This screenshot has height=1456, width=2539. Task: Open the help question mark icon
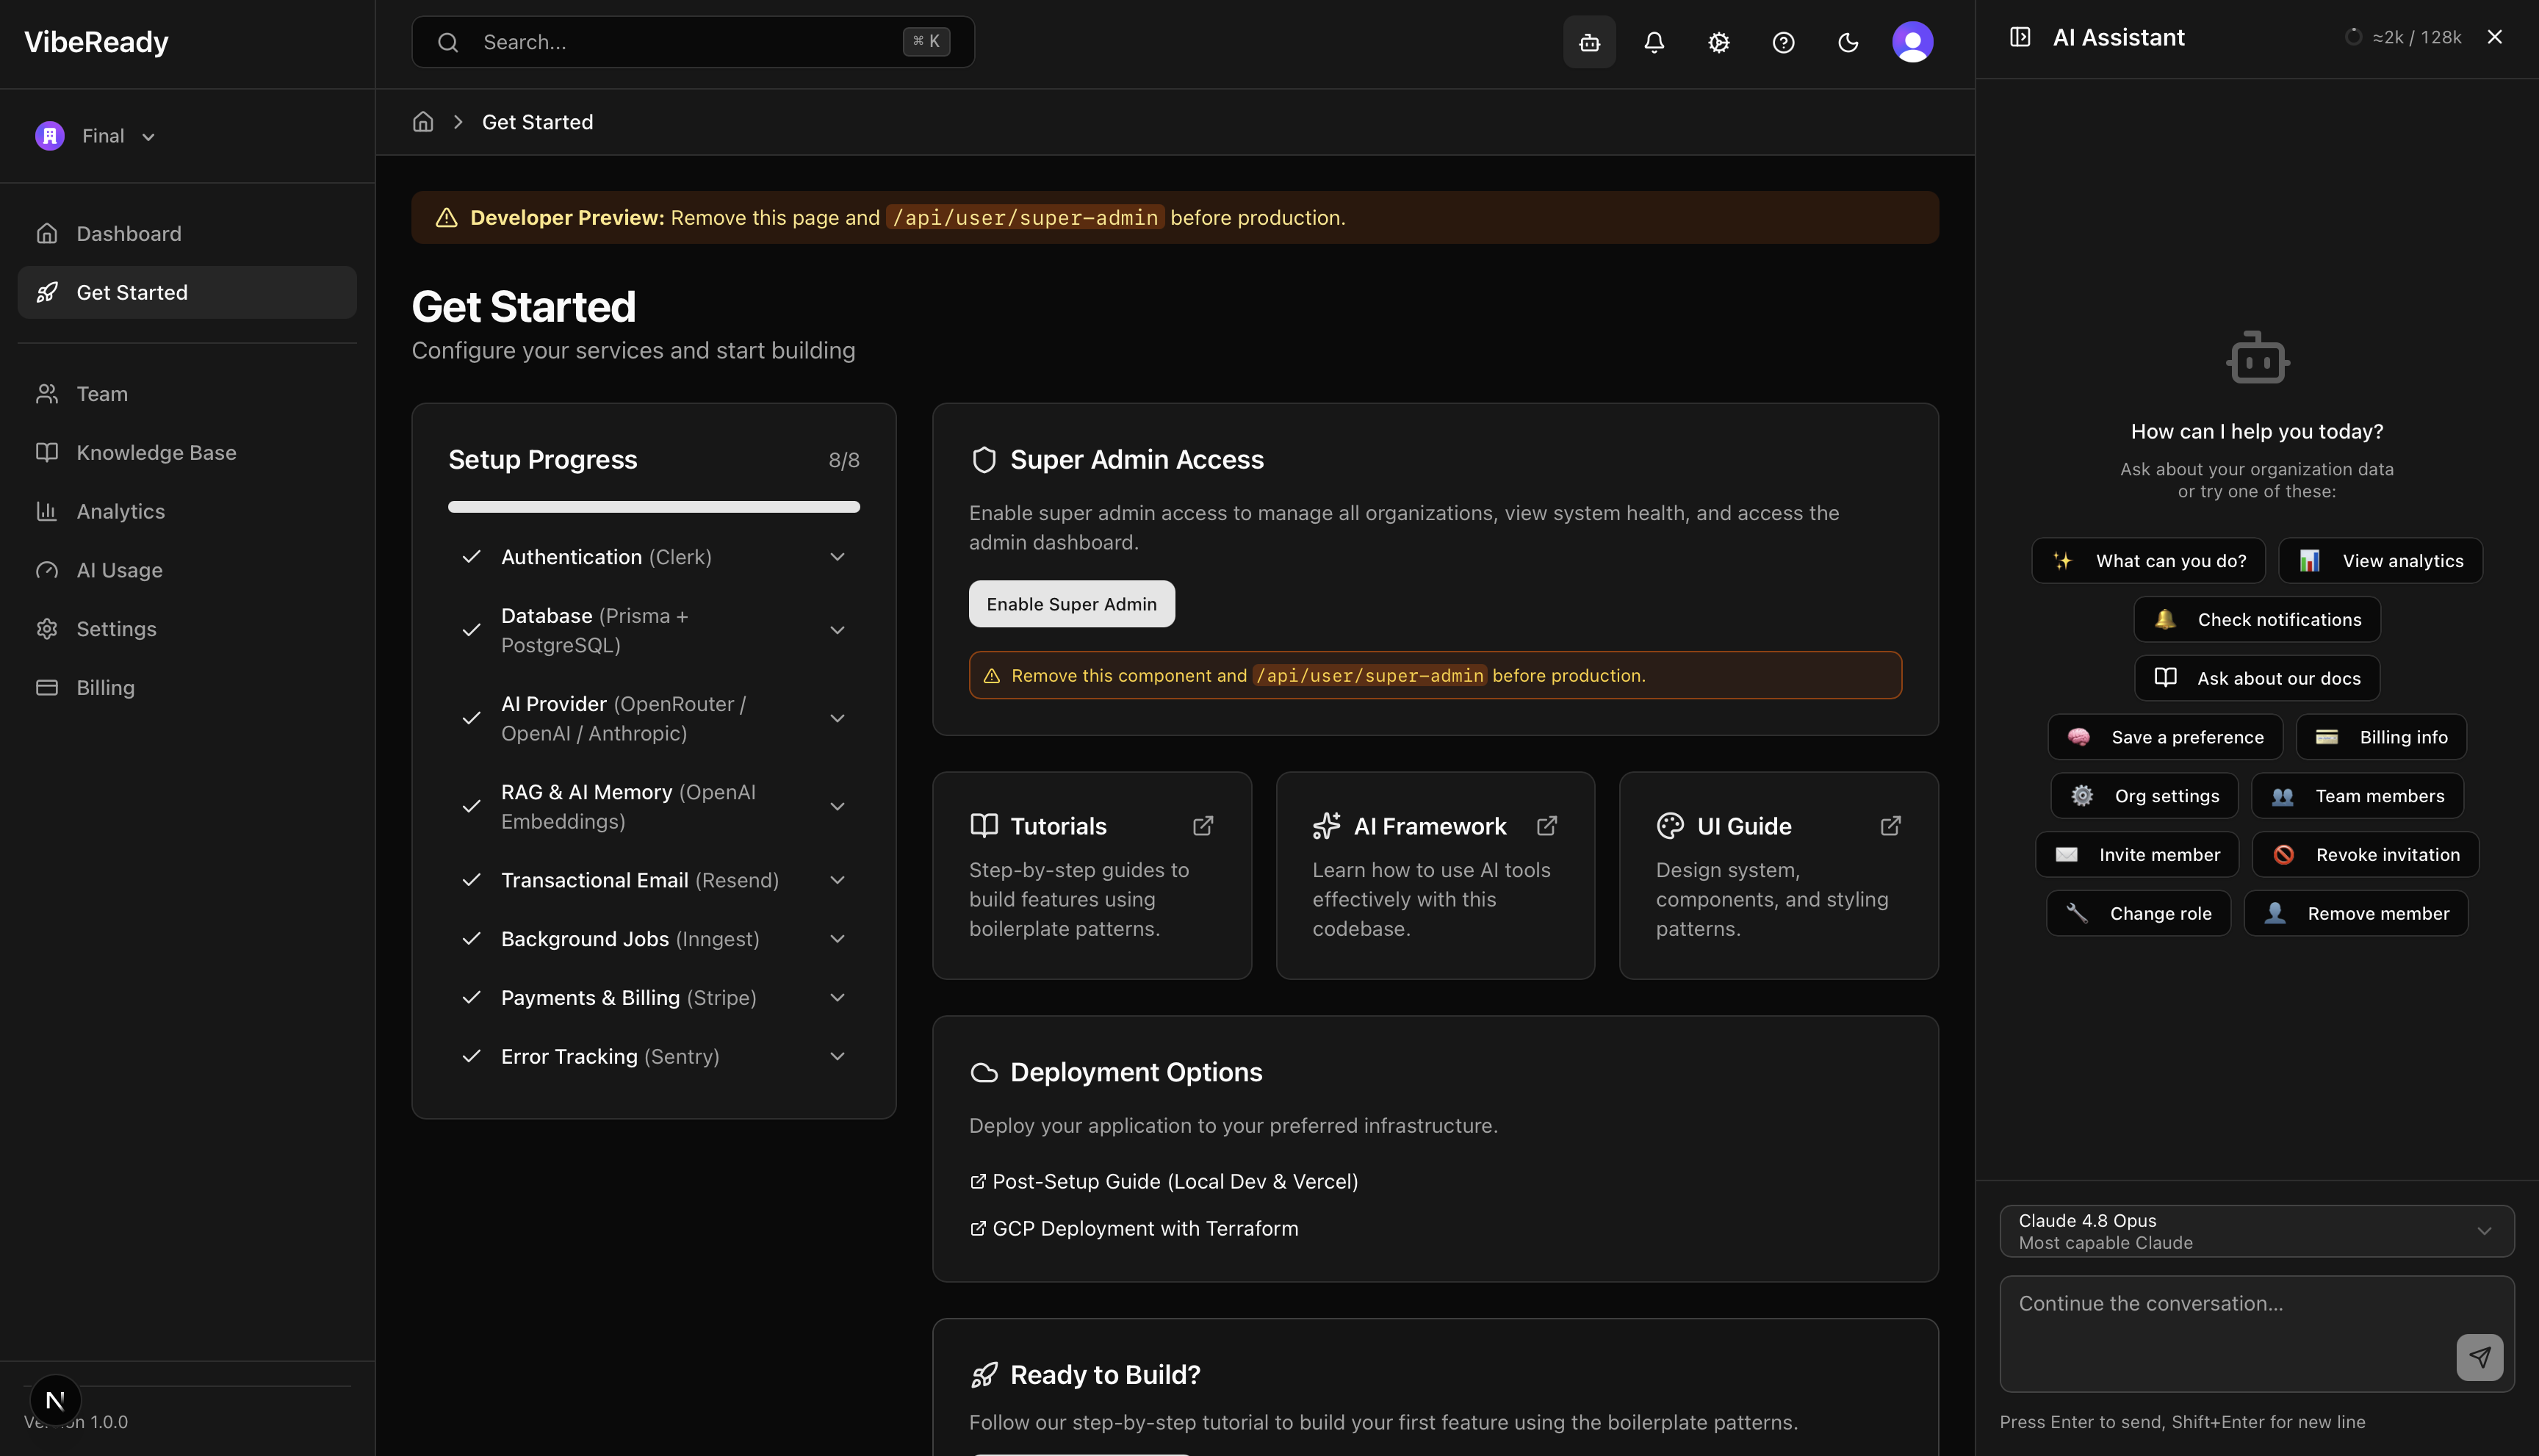[1783, 42]
